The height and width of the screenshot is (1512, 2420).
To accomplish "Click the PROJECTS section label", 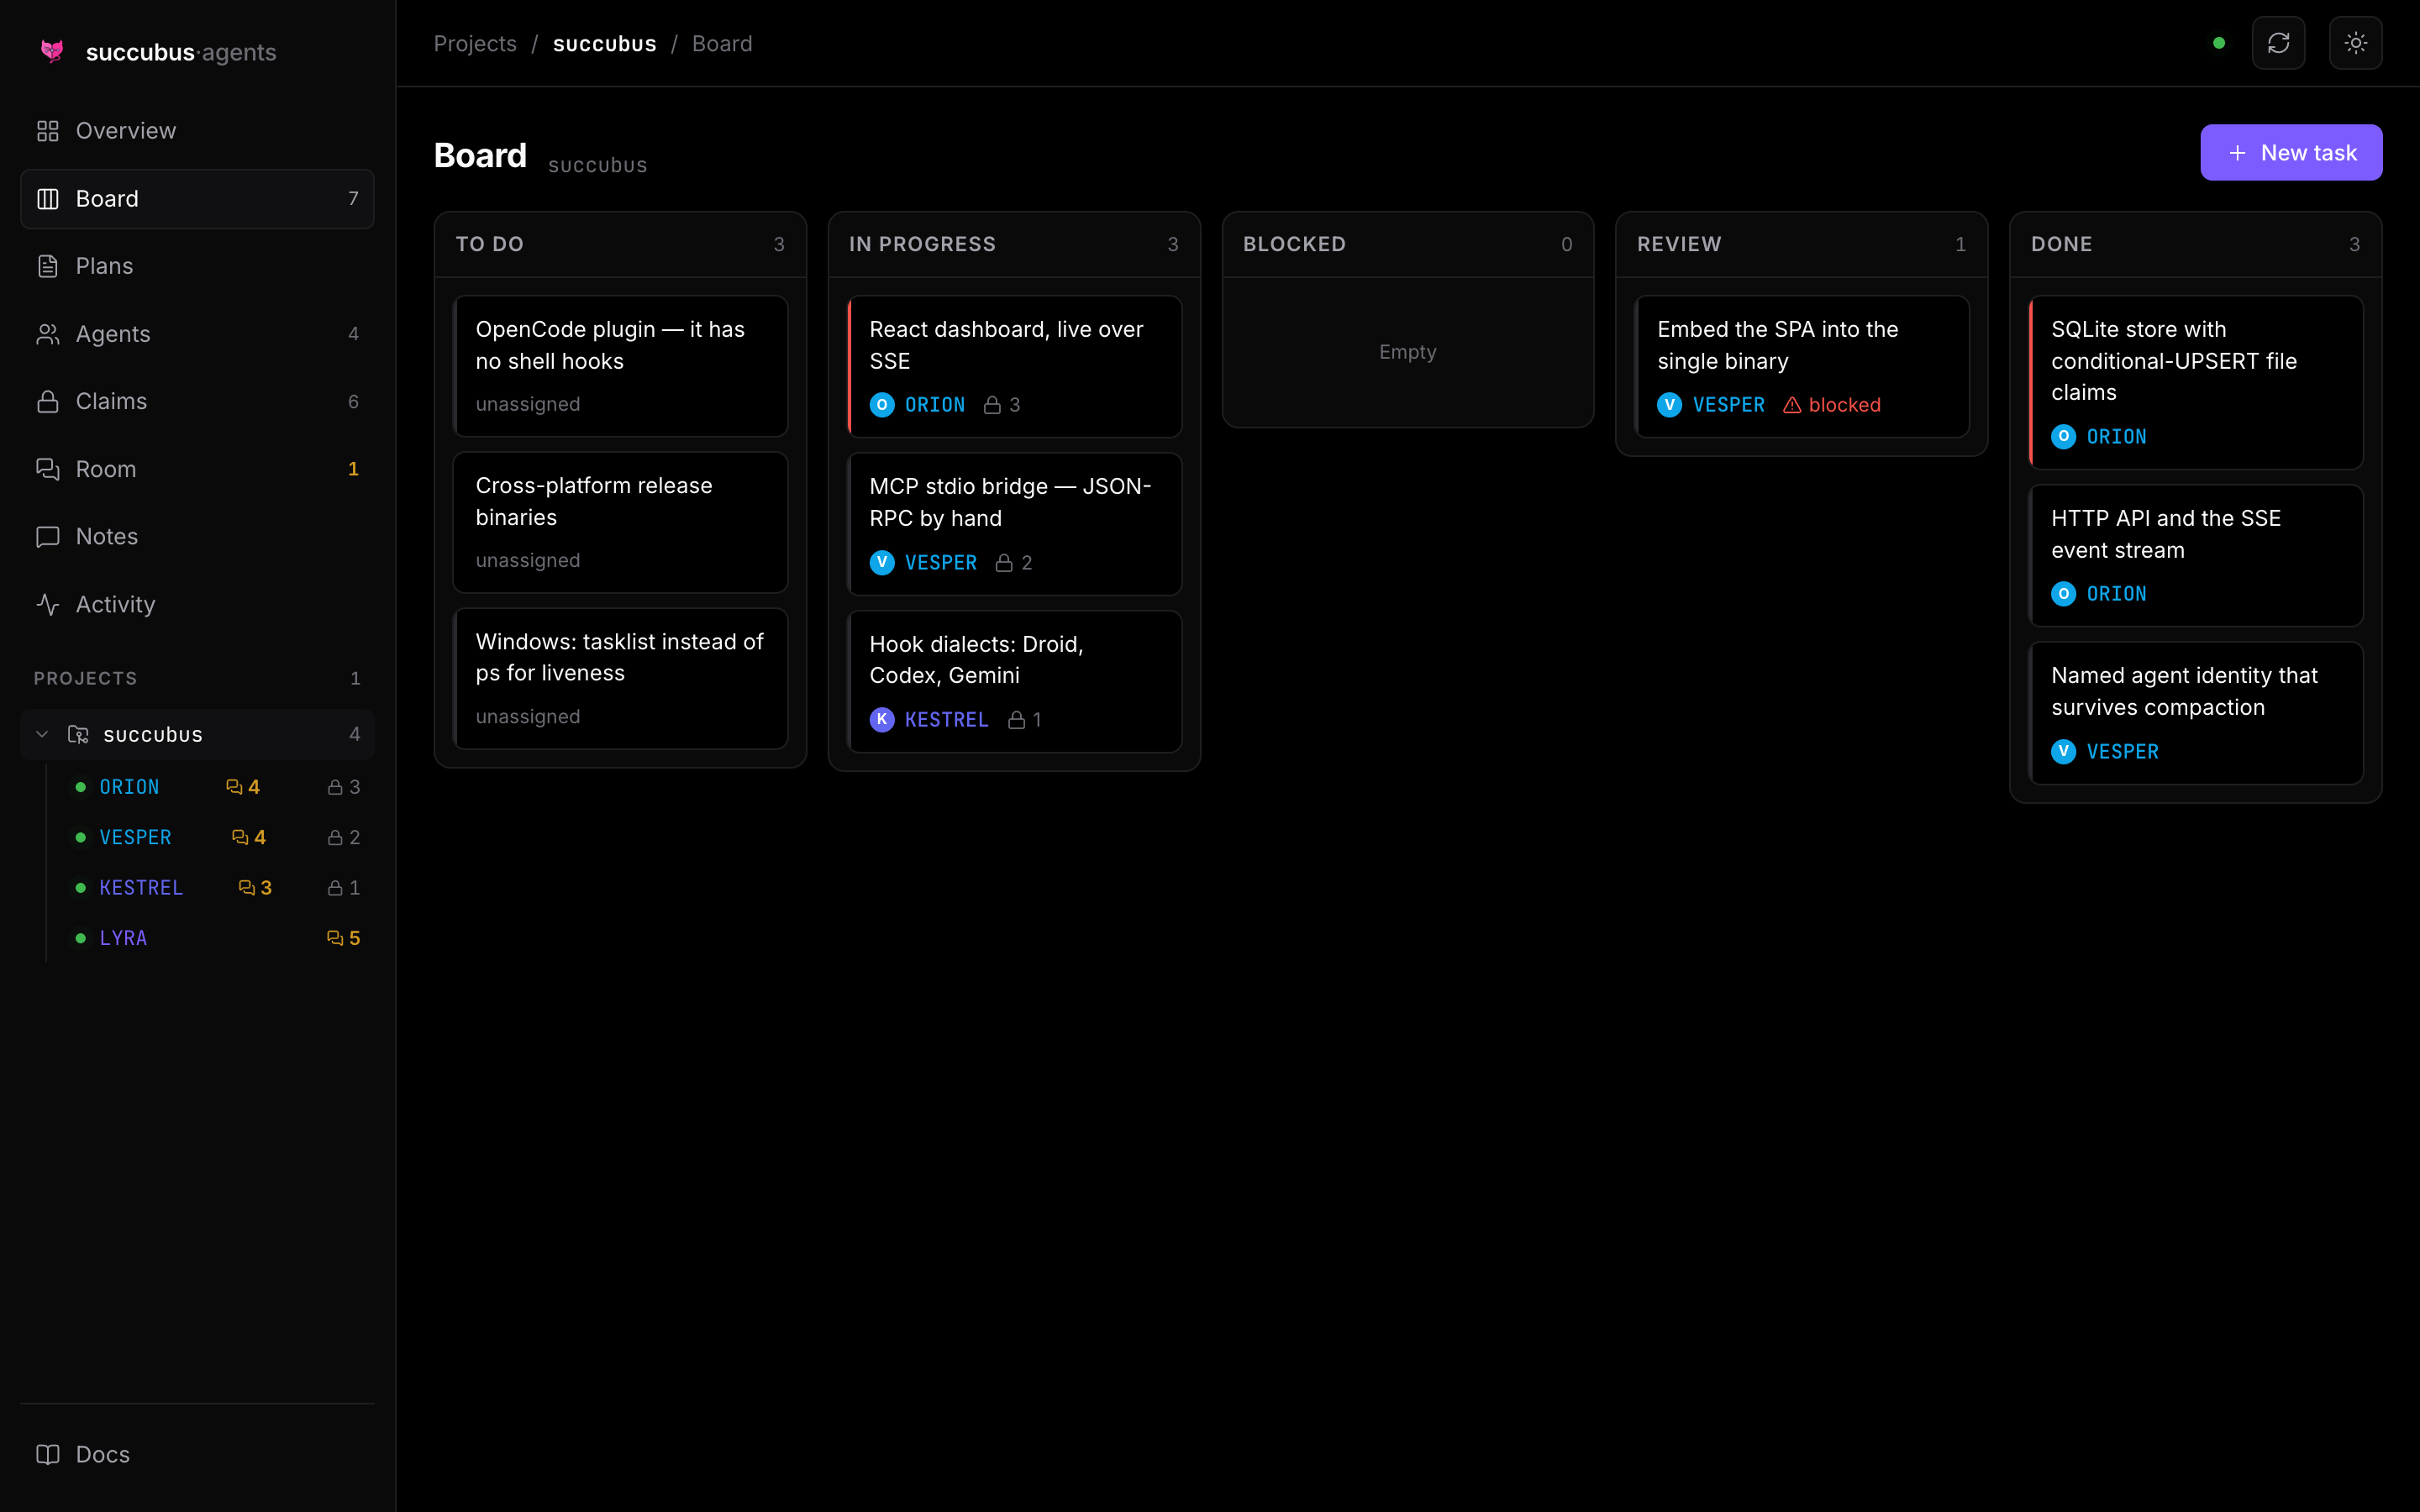I will pos(85,678).
